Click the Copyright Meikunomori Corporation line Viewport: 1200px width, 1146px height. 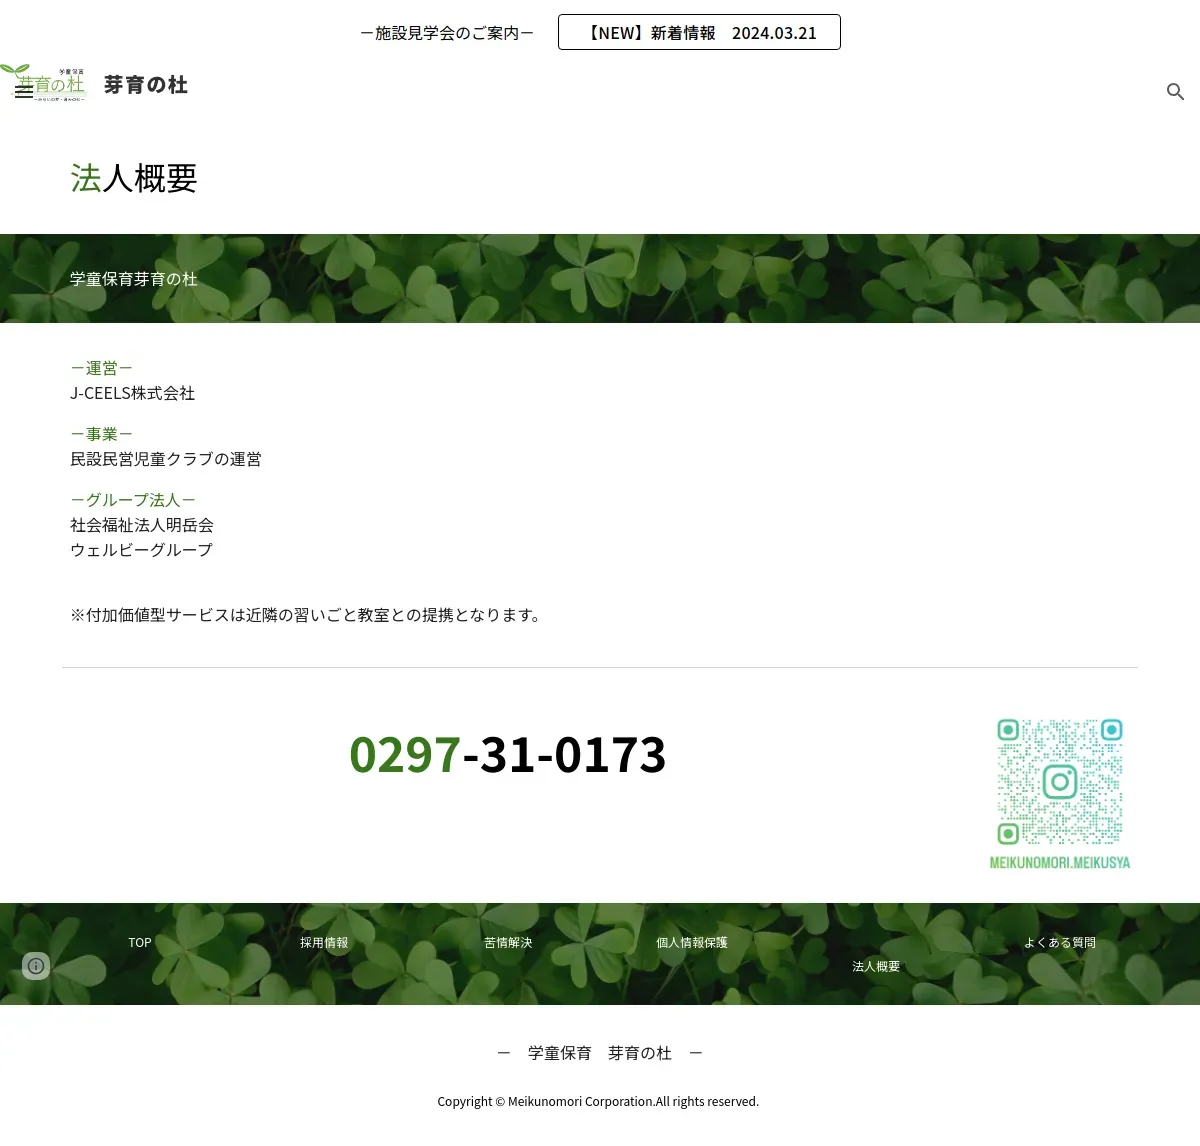point(598,1101)
